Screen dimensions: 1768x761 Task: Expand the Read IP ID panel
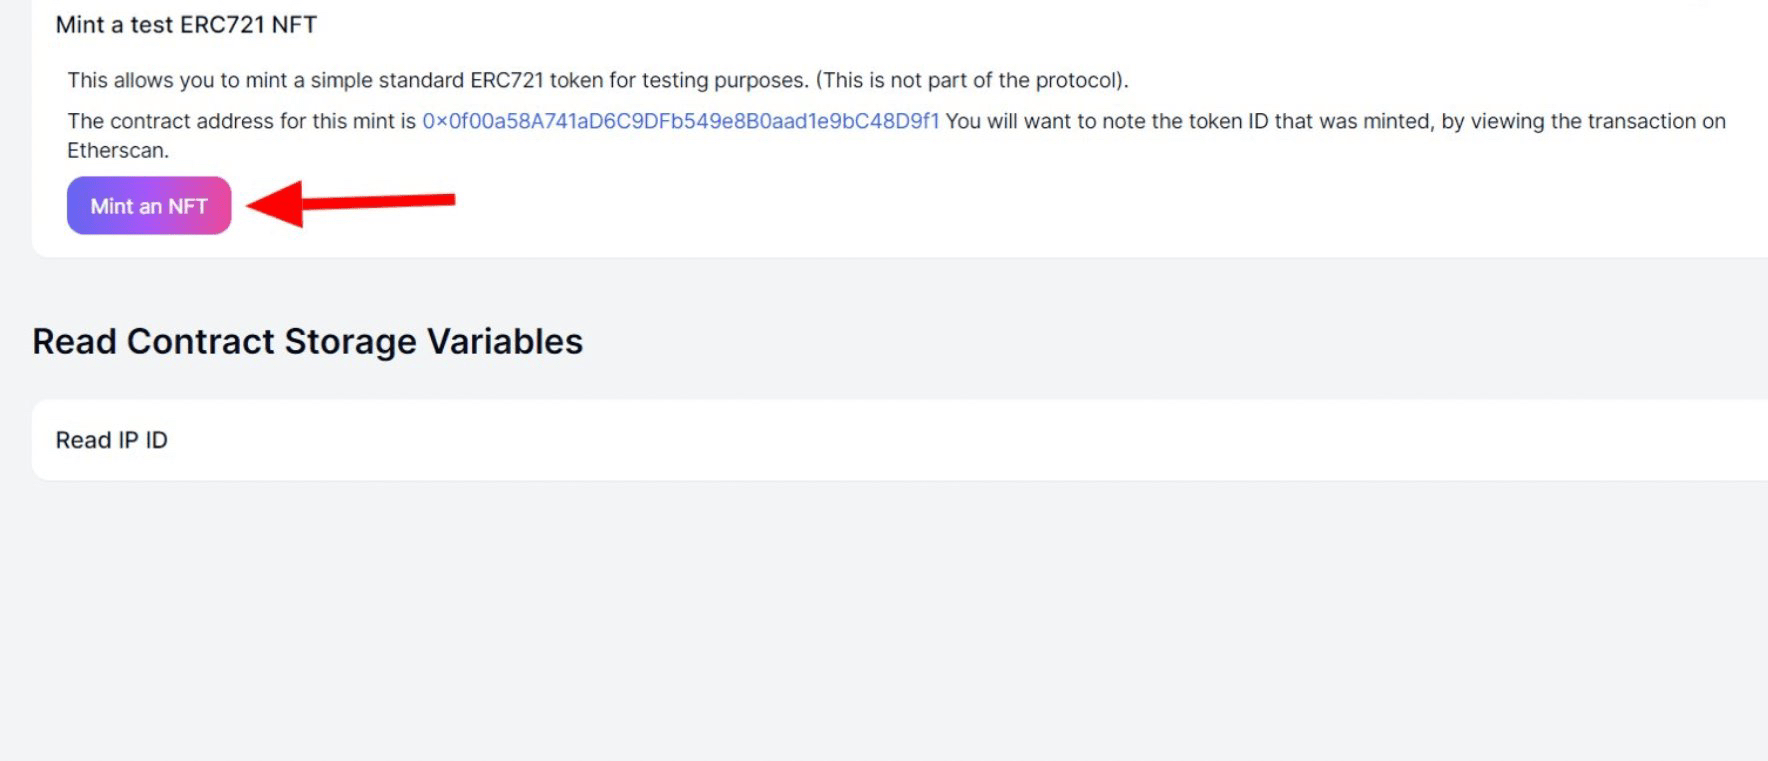111,440
